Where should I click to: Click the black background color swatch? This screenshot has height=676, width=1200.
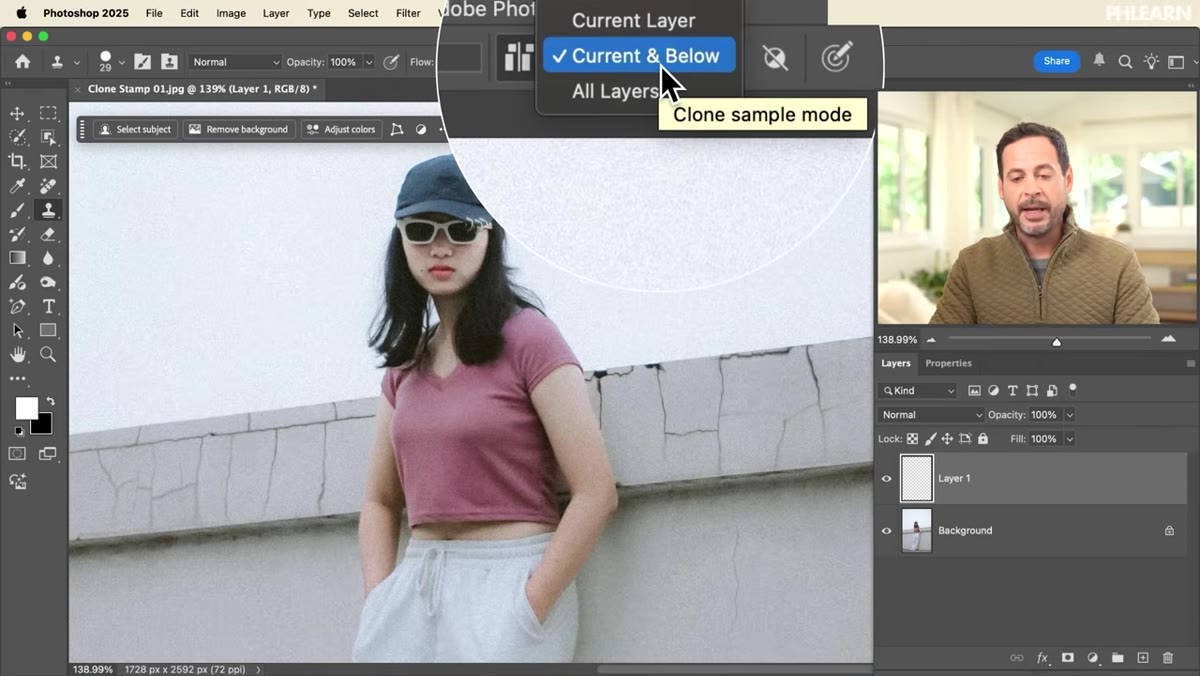(x=44, y=426)
